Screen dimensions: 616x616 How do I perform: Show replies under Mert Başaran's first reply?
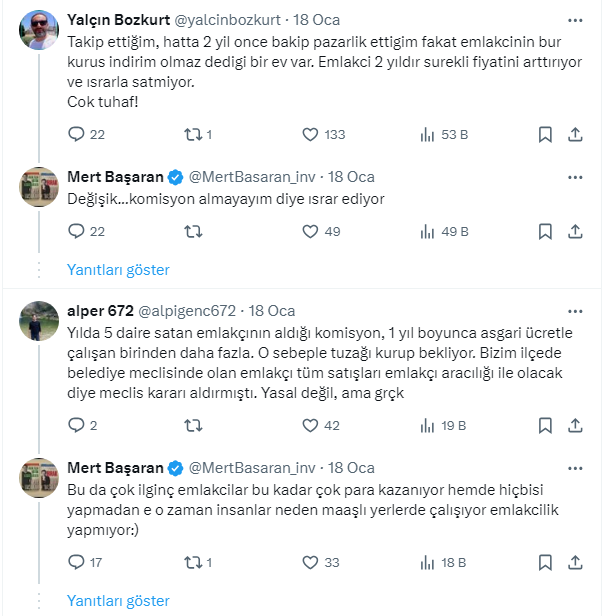click(x=118, y=270)
